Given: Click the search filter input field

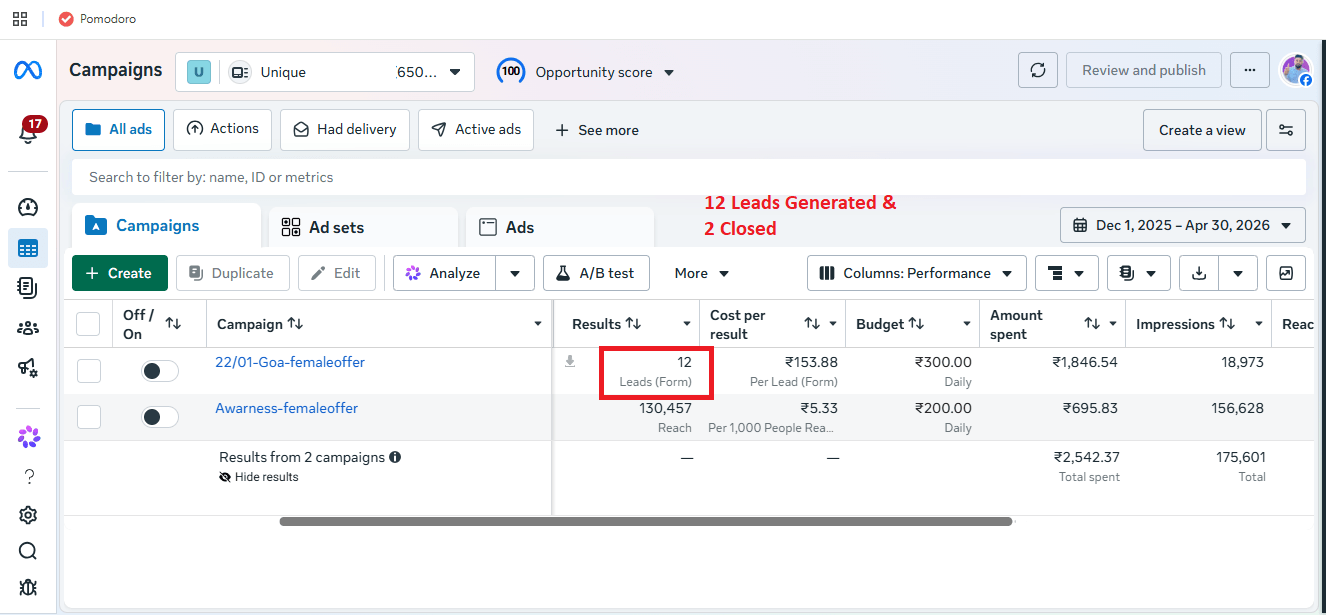Looking at the screenshot, I should tap(689, 177).
